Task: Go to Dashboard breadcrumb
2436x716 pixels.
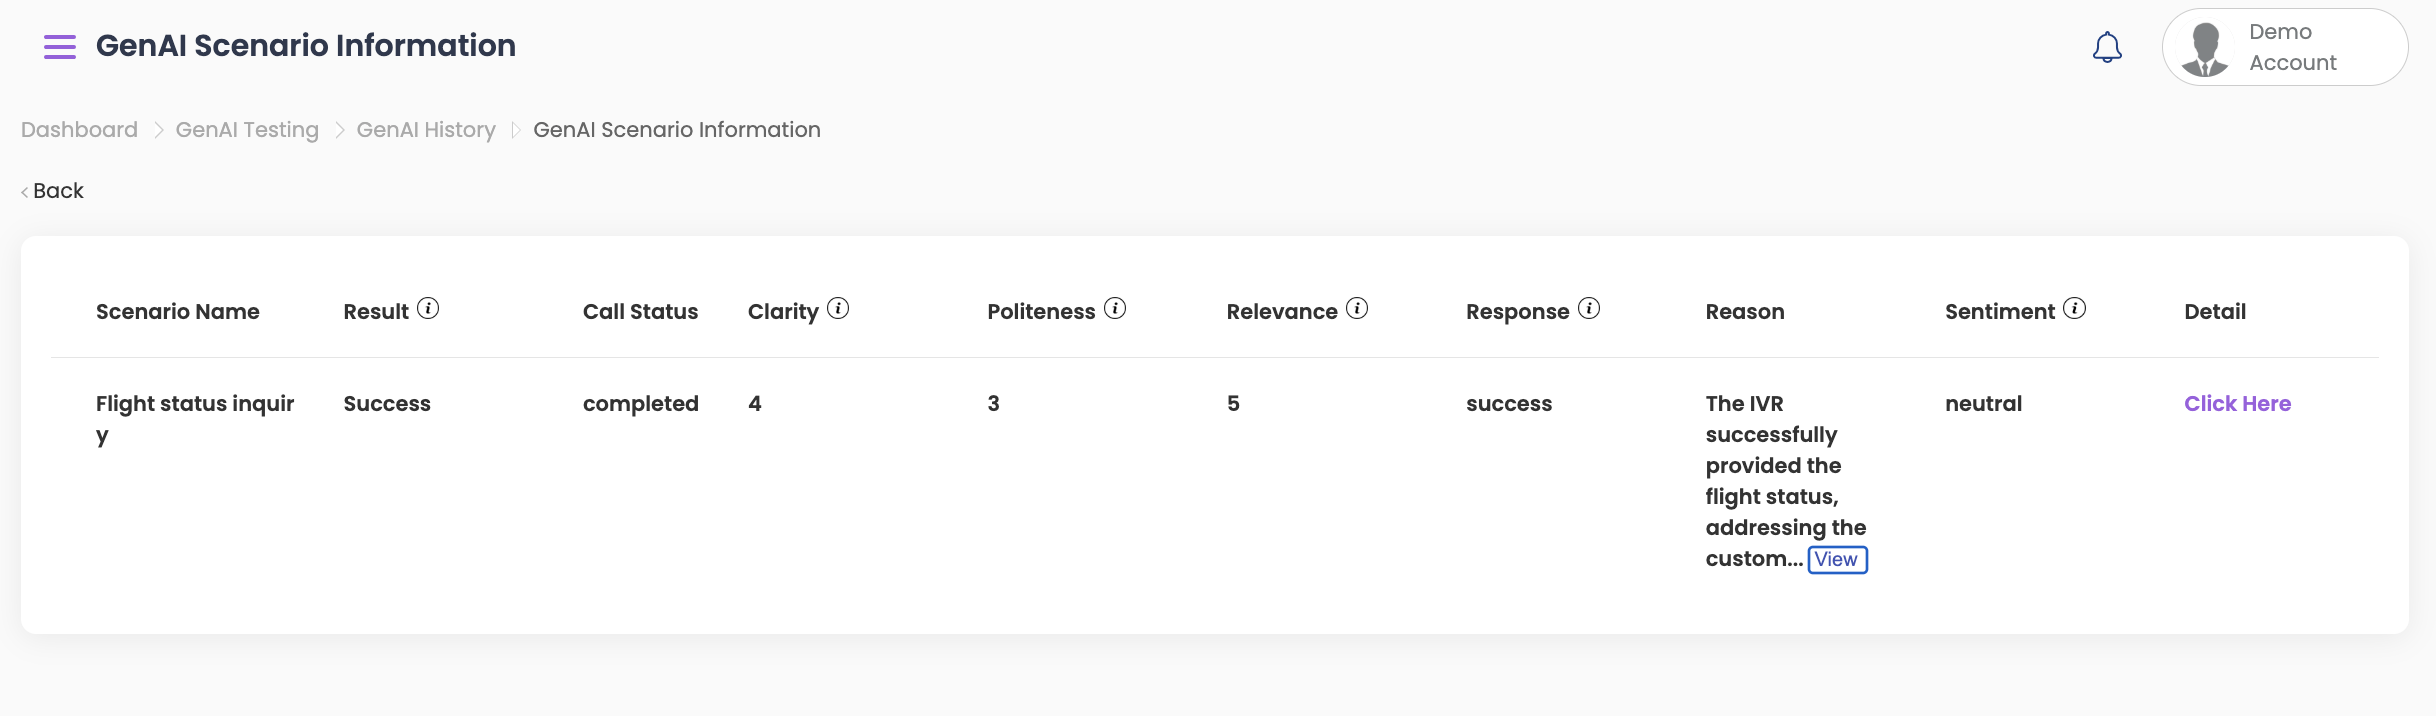Action: click(79, 130)
